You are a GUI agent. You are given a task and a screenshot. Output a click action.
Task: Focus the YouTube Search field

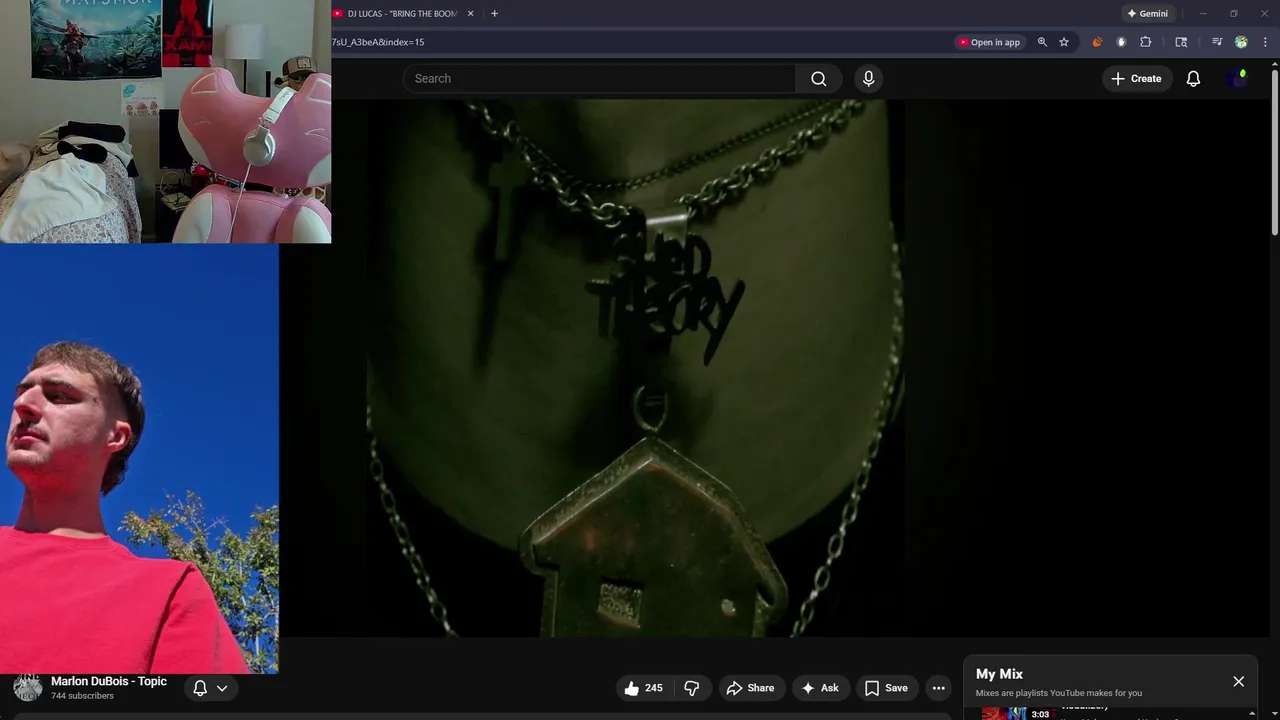pos(600,79)
